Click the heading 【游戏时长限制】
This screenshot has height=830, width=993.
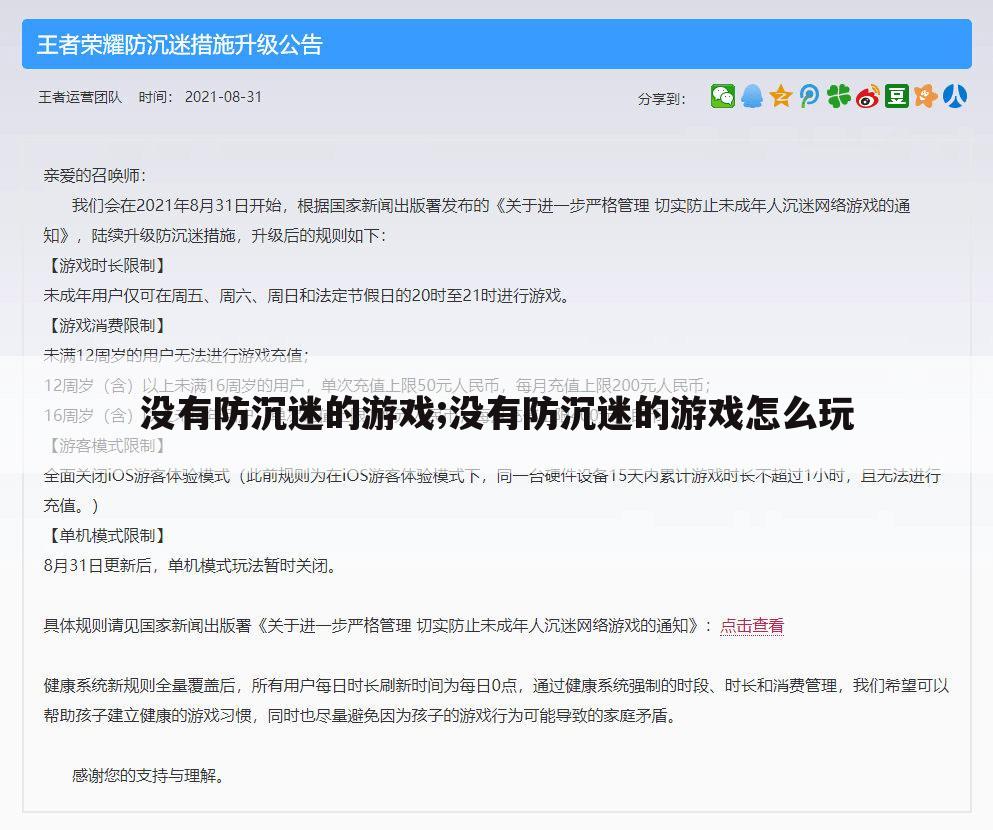[x=107, y=265]
